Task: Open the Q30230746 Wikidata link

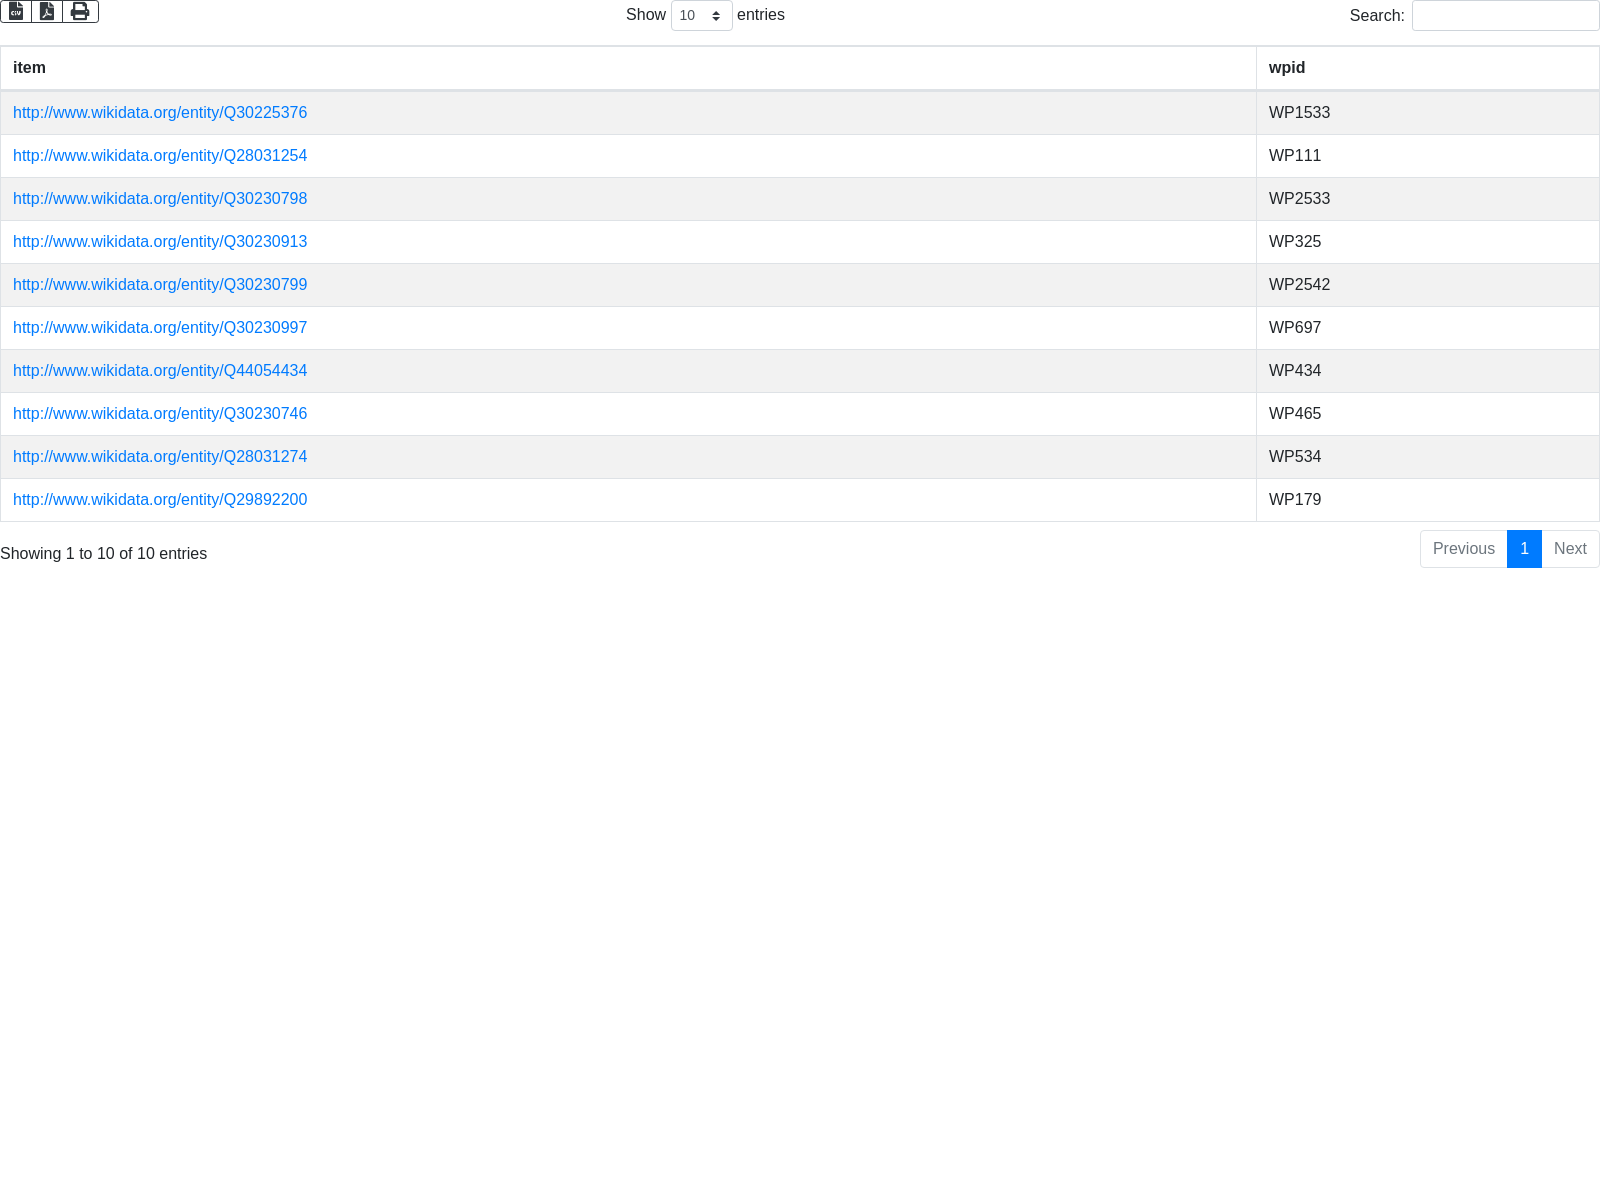Action: tap(160, 414)
